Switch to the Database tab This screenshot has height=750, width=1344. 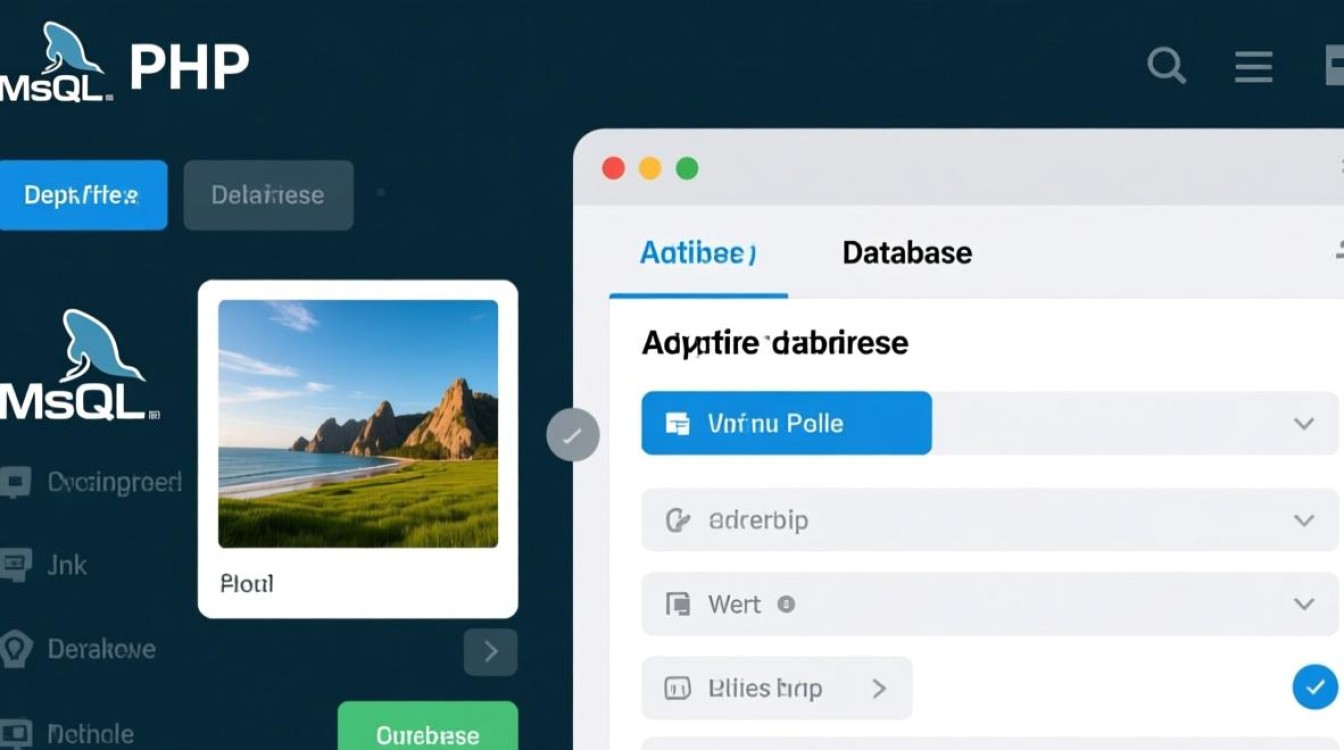point(907,252)
